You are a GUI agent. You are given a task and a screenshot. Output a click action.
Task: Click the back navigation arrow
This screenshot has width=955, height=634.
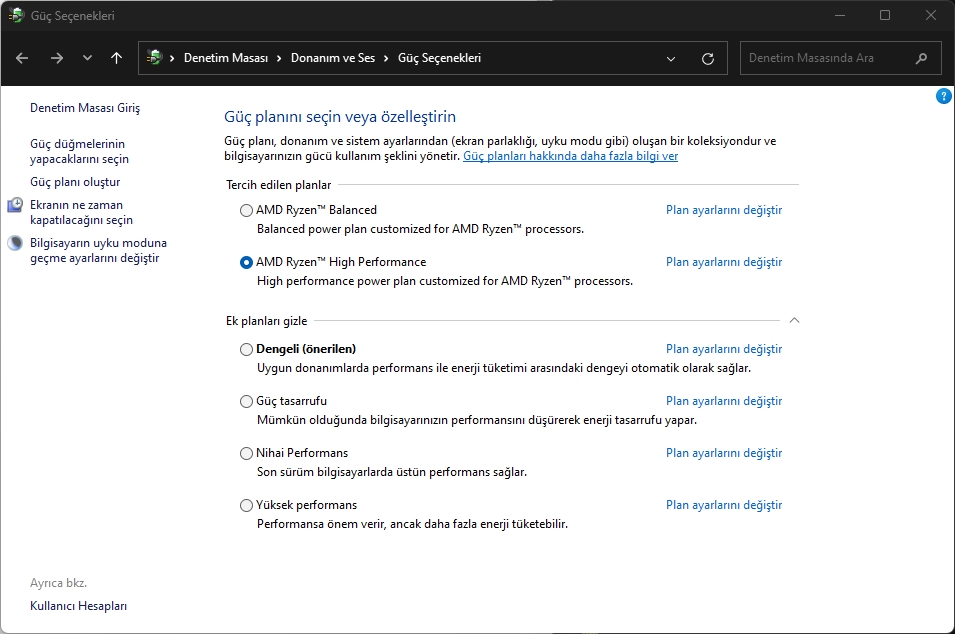pos(22,58)
